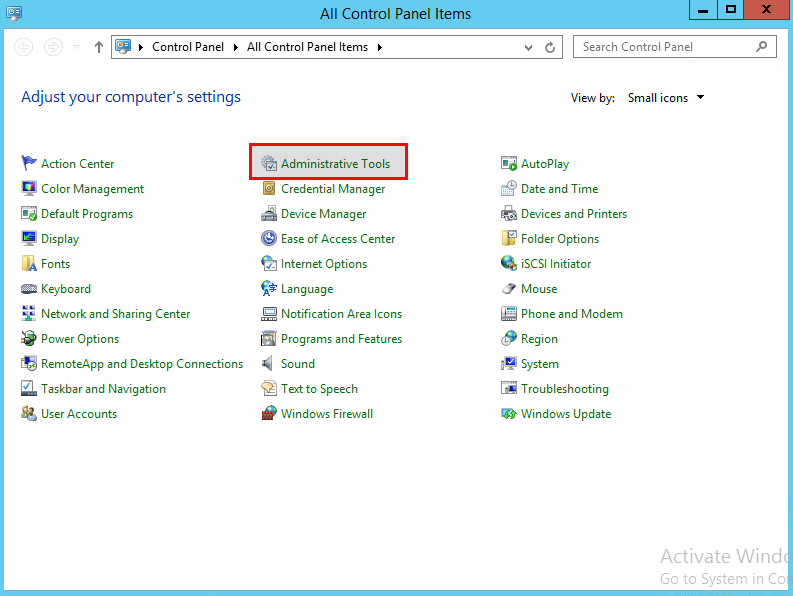Click the System computer icon

(x=509, y=363)
